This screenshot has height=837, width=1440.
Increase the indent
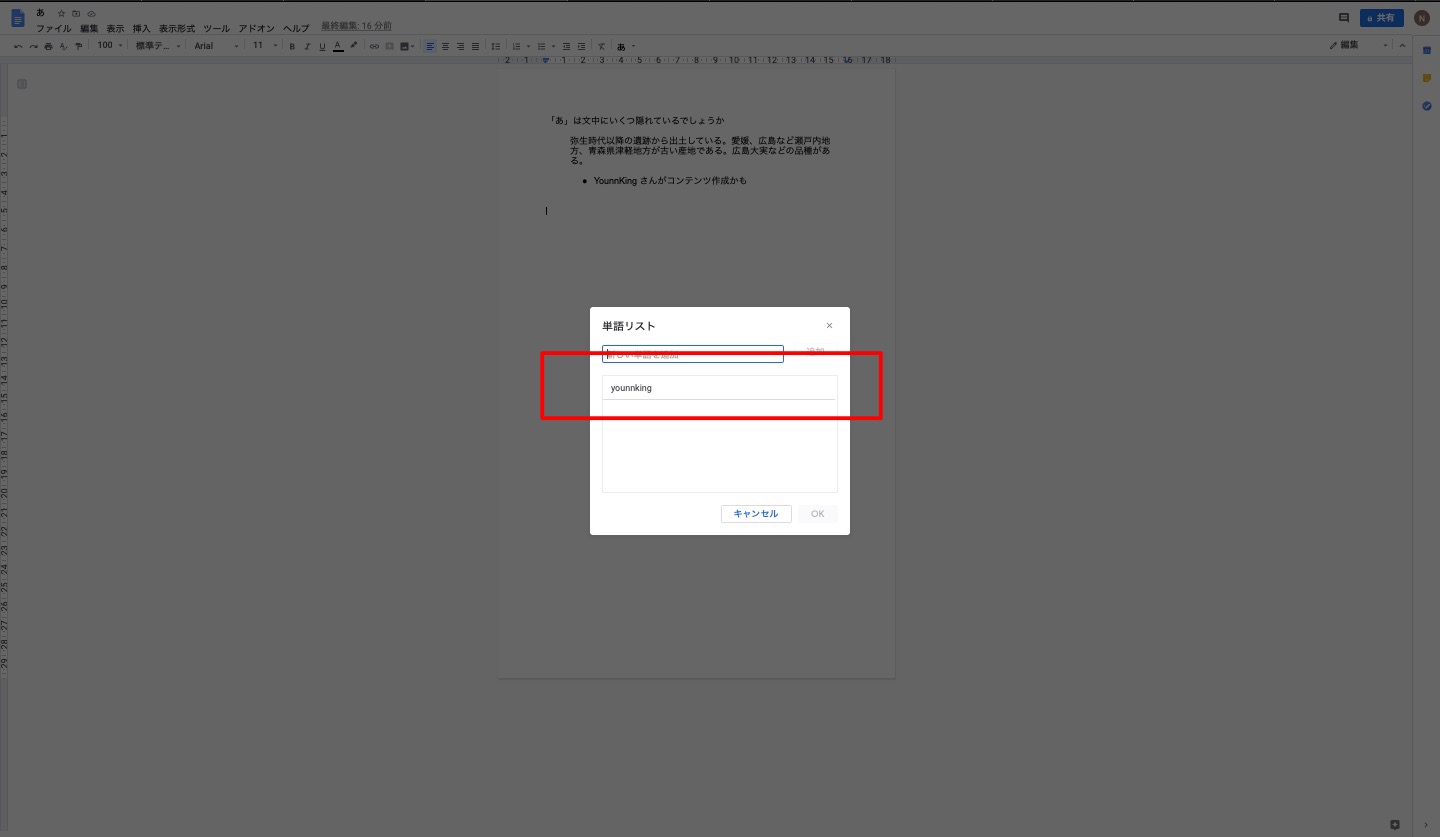click(x=581, y=46)
